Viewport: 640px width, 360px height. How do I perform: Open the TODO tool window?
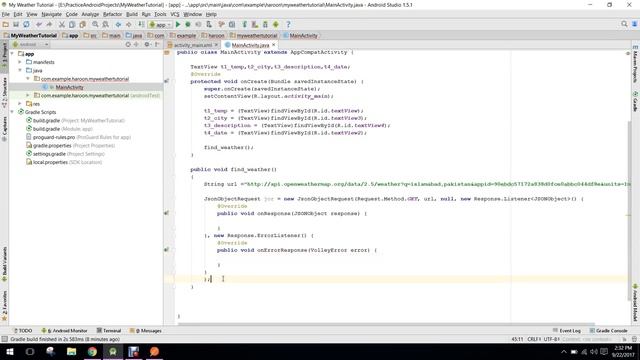pos(22,331)
